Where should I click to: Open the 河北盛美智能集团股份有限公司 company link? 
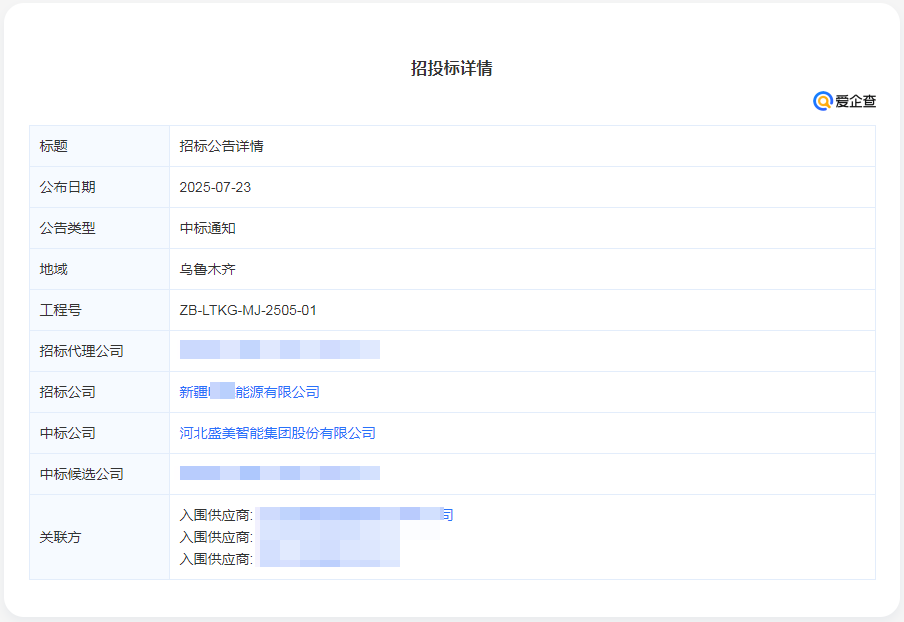[277, 433]
